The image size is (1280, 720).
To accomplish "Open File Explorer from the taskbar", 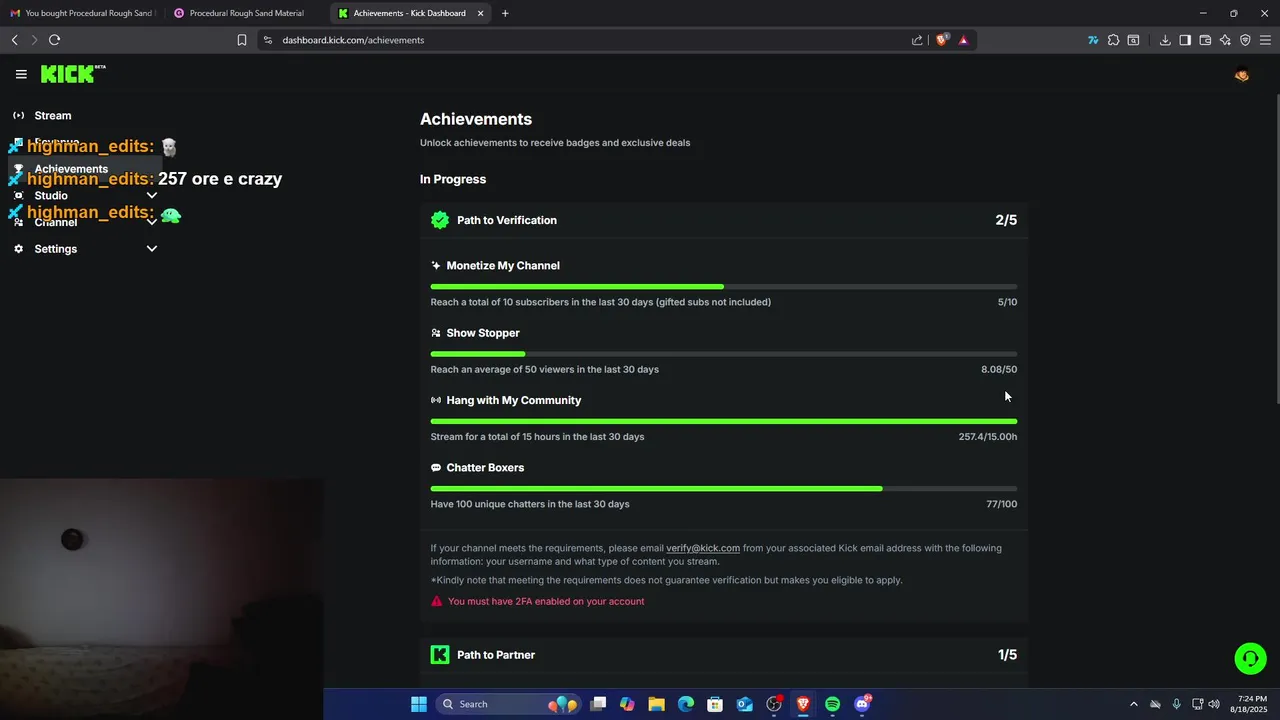I will click(x=656, y=704).
